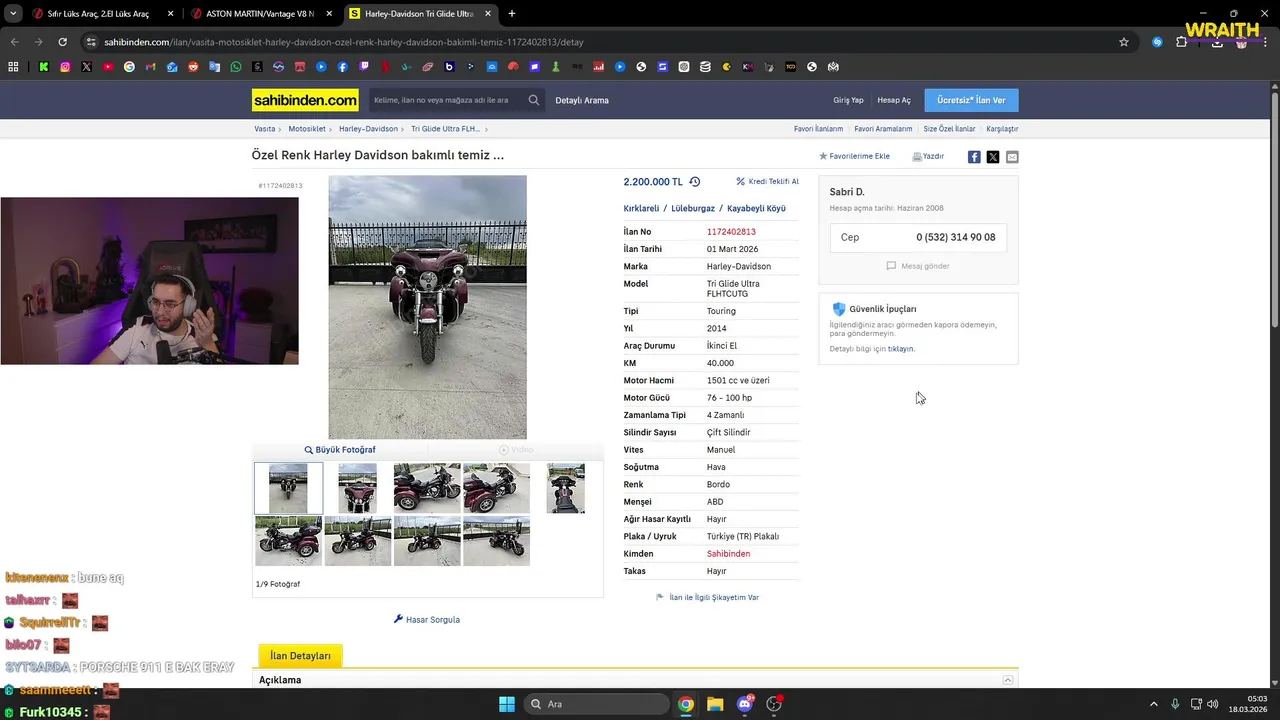Bookmark this page with the star icon

pyautogui.click(x=1124, y=42)
